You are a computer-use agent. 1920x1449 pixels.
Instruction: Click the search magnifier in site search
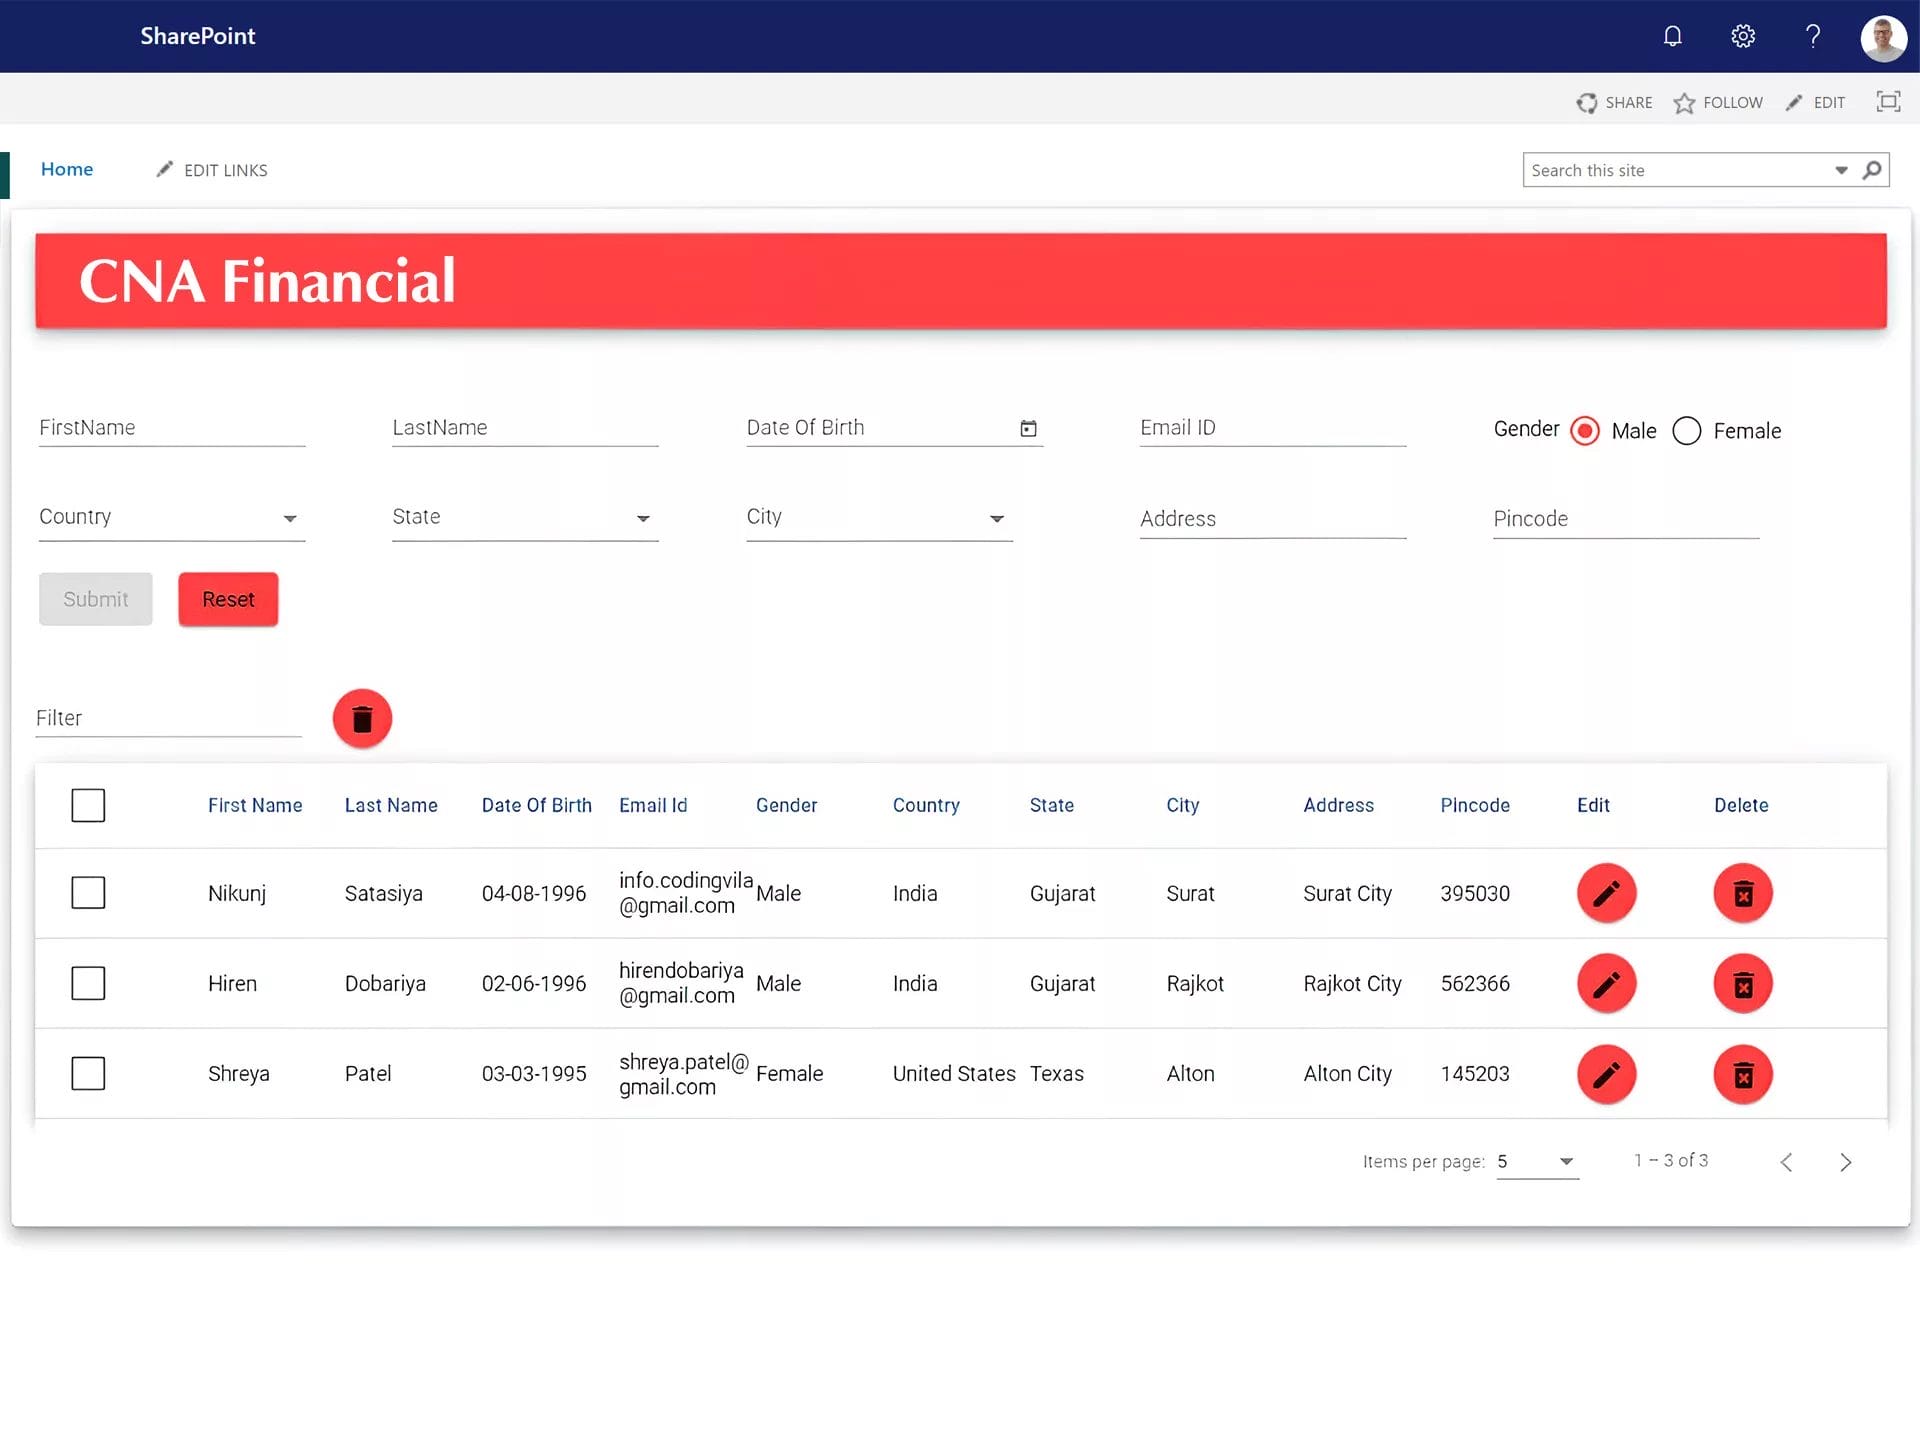pyautogui.click(x=1873, y=170)
